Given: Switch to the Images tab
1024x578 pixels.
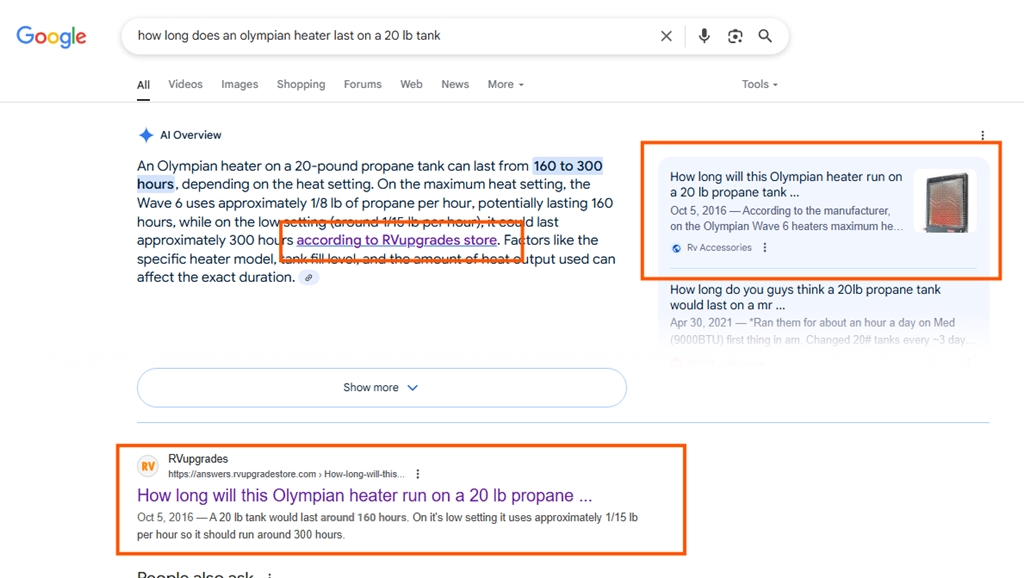Looking at the screenshot, I should (240, 84).
